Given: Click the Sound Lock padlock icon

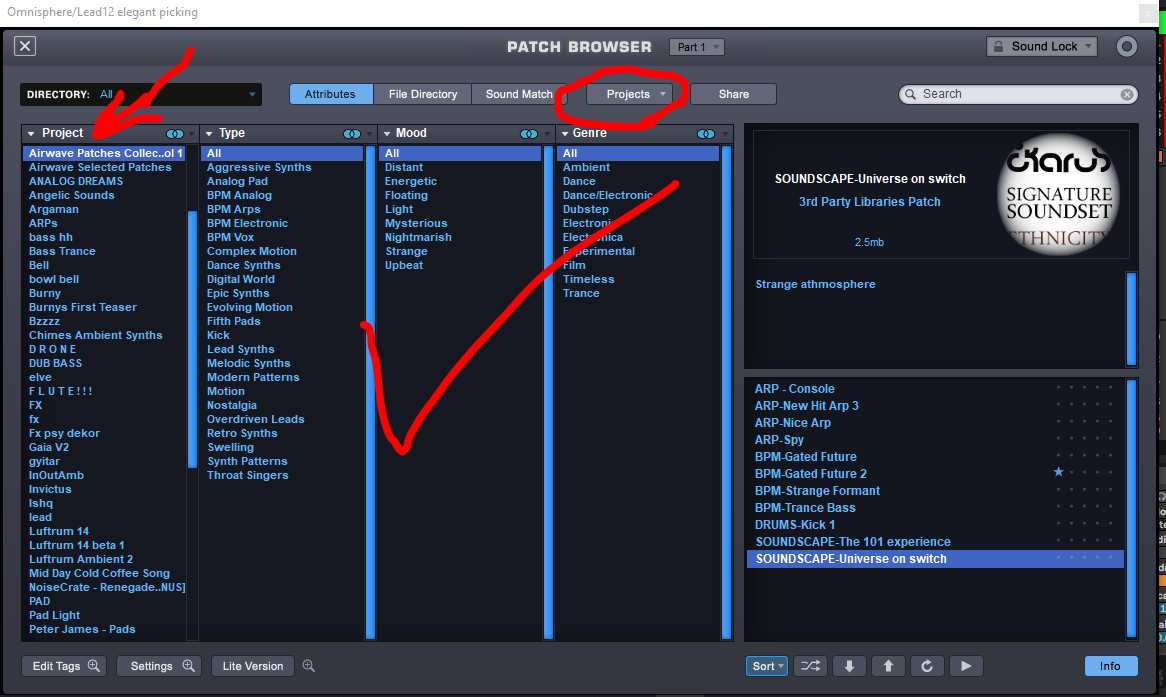Looking at the screenshot, I should (x=999, y=46).
